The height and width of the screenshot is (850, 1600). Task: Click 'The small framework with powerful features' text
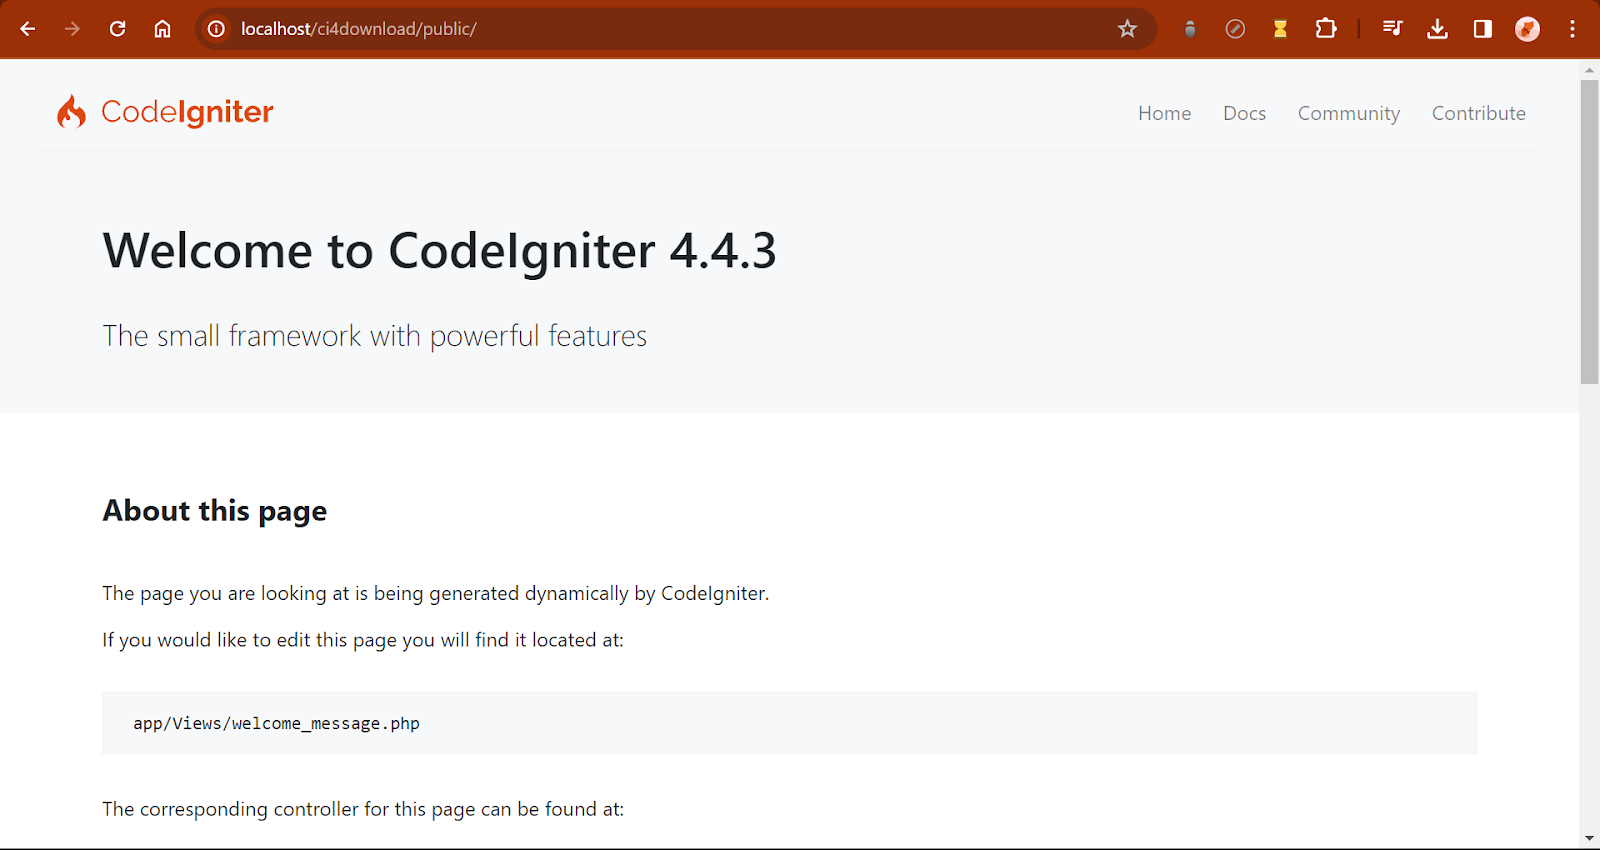pos(374,336)
